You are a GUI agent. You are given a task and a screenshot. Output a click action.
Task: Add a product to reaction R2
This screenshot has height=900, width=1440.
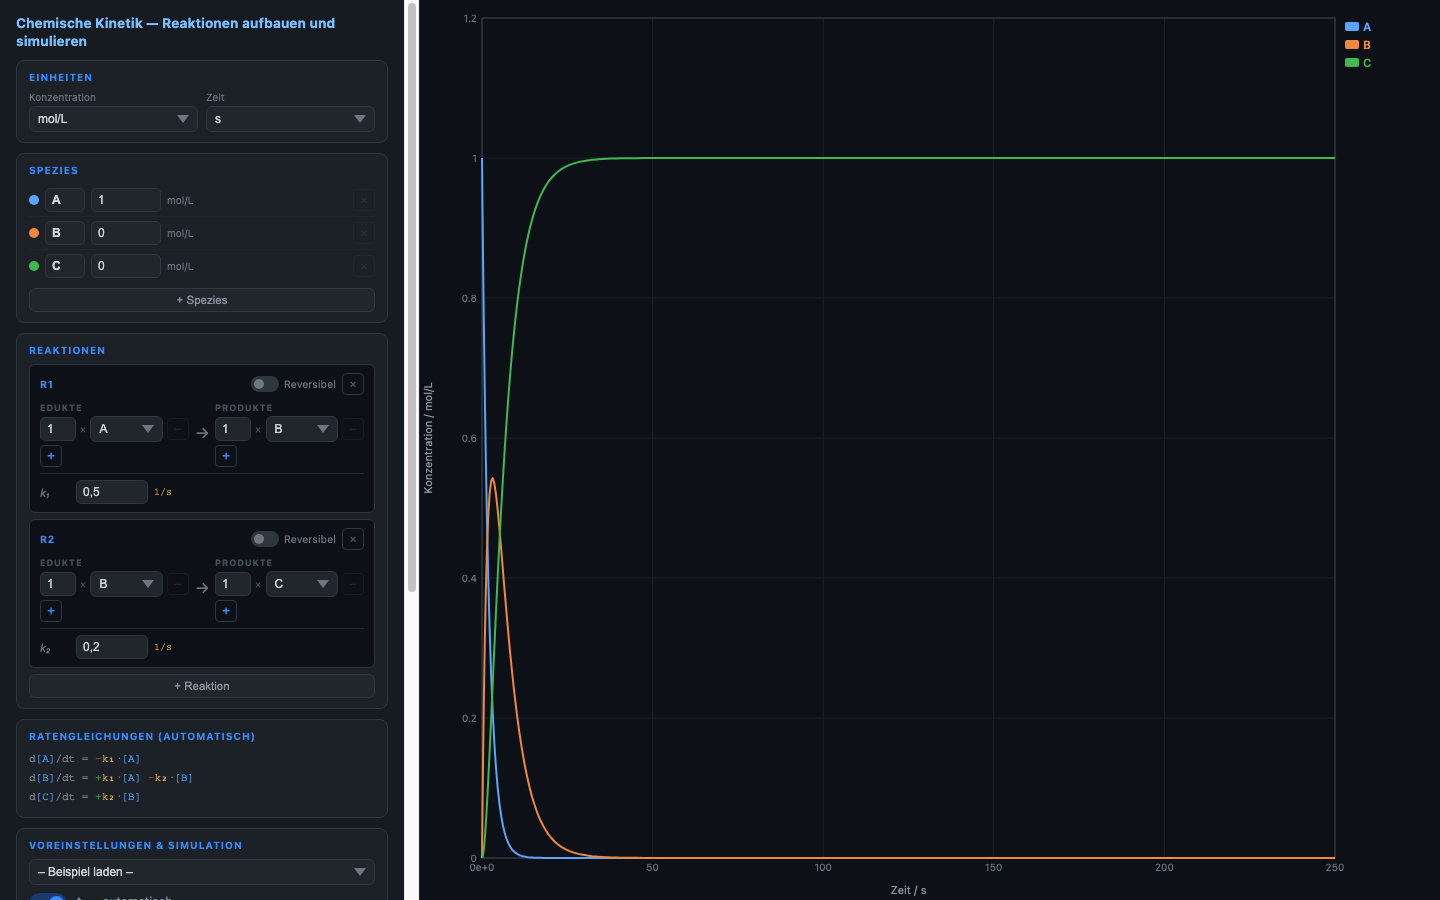pos(226,611)
